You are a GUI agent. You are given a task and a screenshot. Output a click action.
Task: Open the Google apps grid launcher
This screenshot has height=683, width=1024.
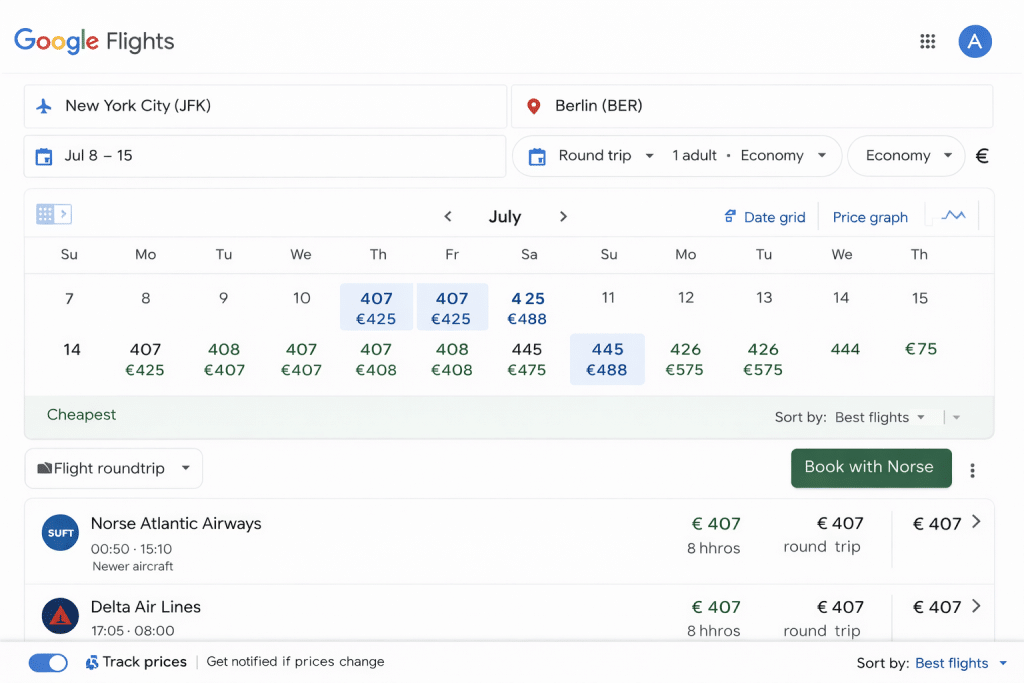coord(927,41)
